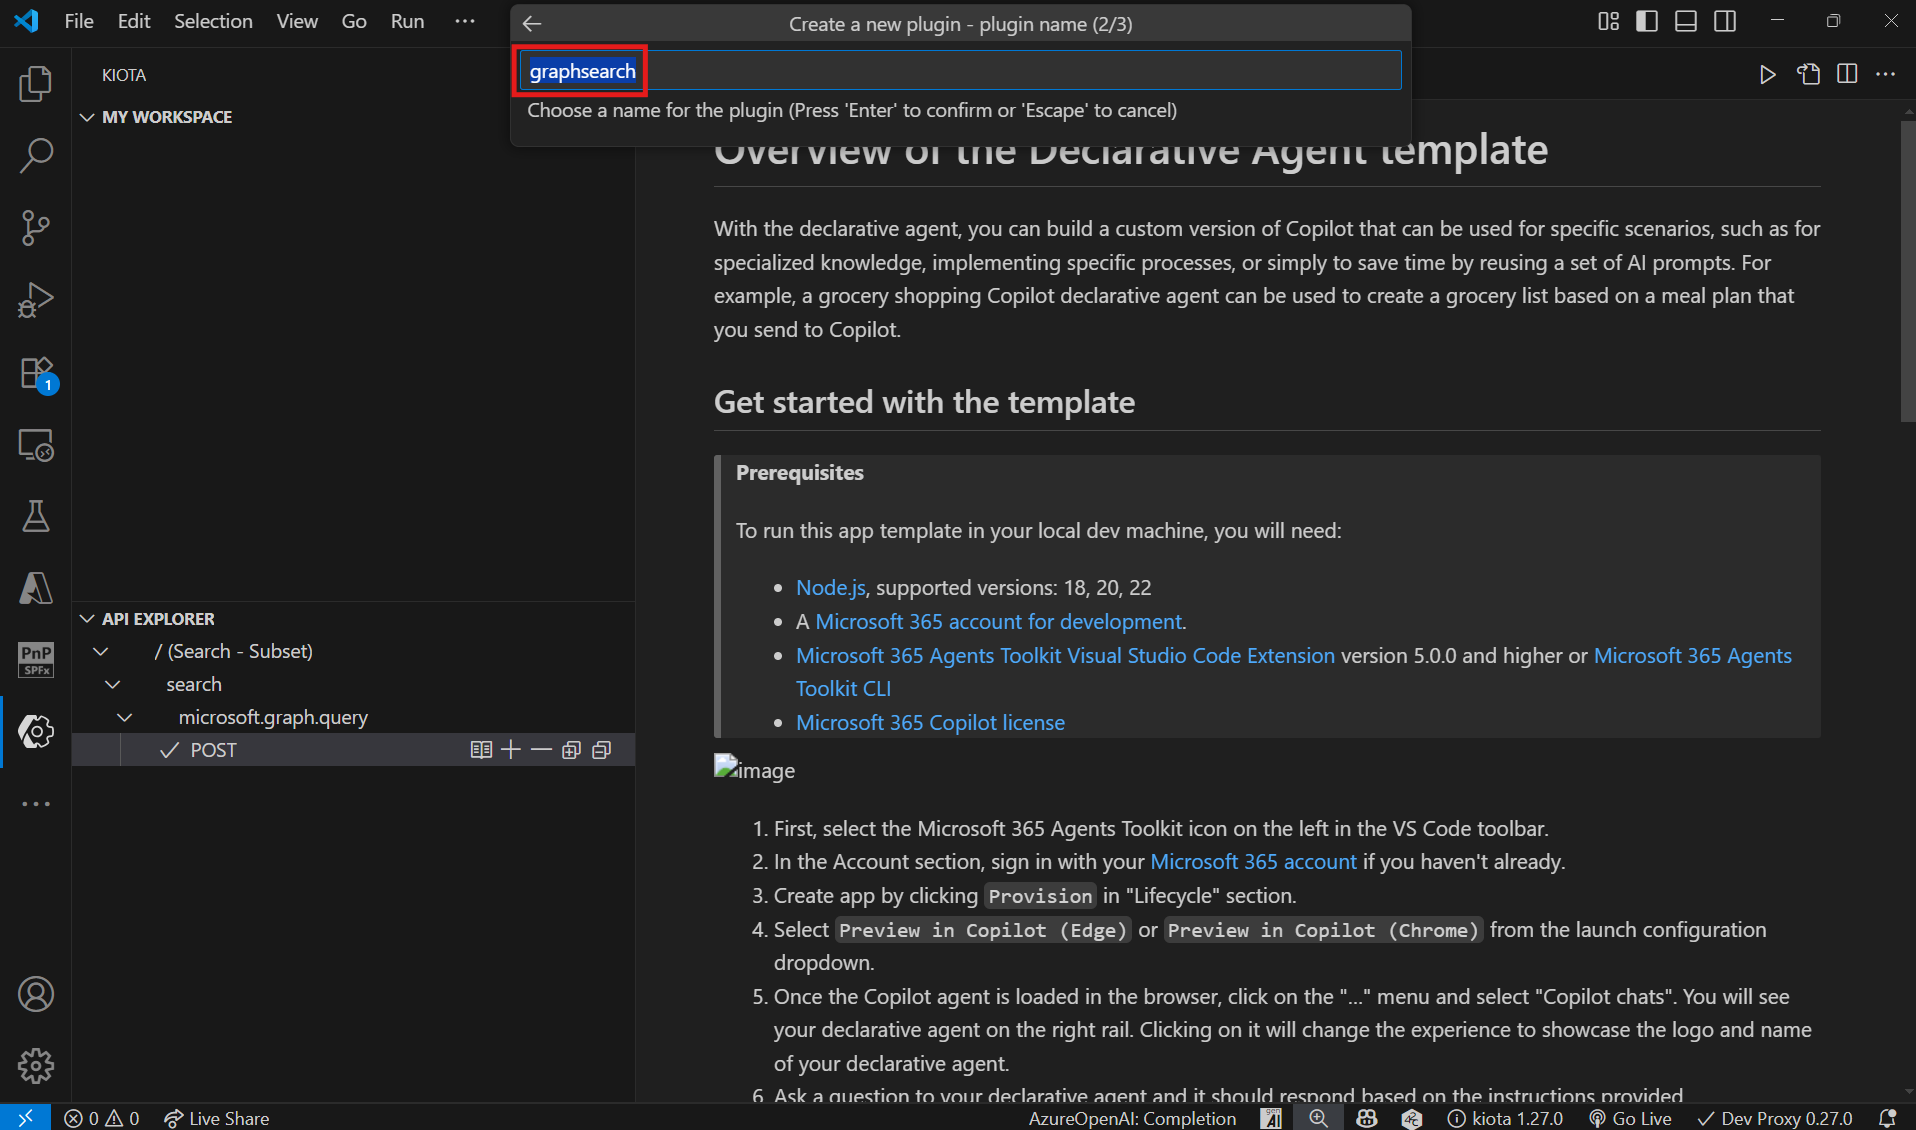Open the File menu

click(79, 21)
